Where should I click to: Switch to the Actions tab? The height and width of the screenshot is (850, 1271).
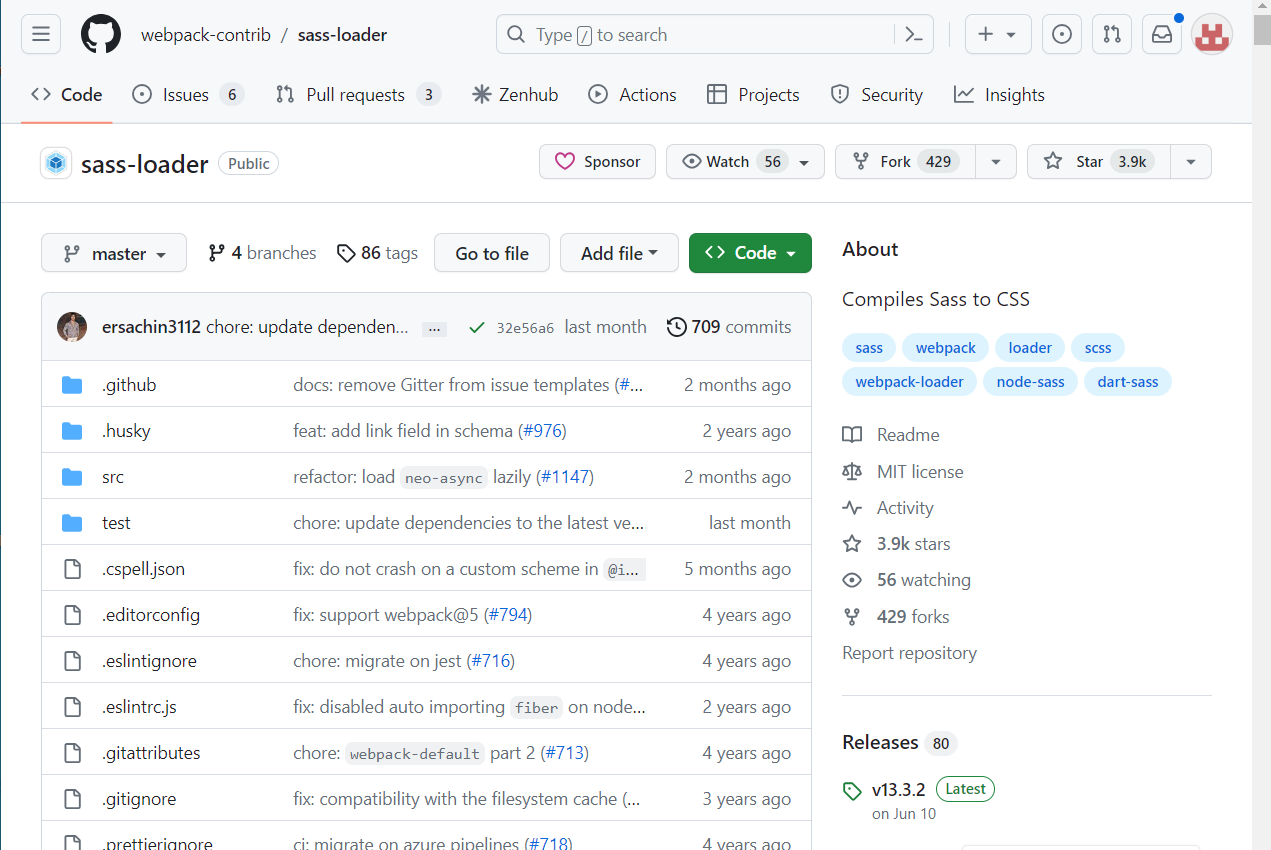tap(632, 95)
